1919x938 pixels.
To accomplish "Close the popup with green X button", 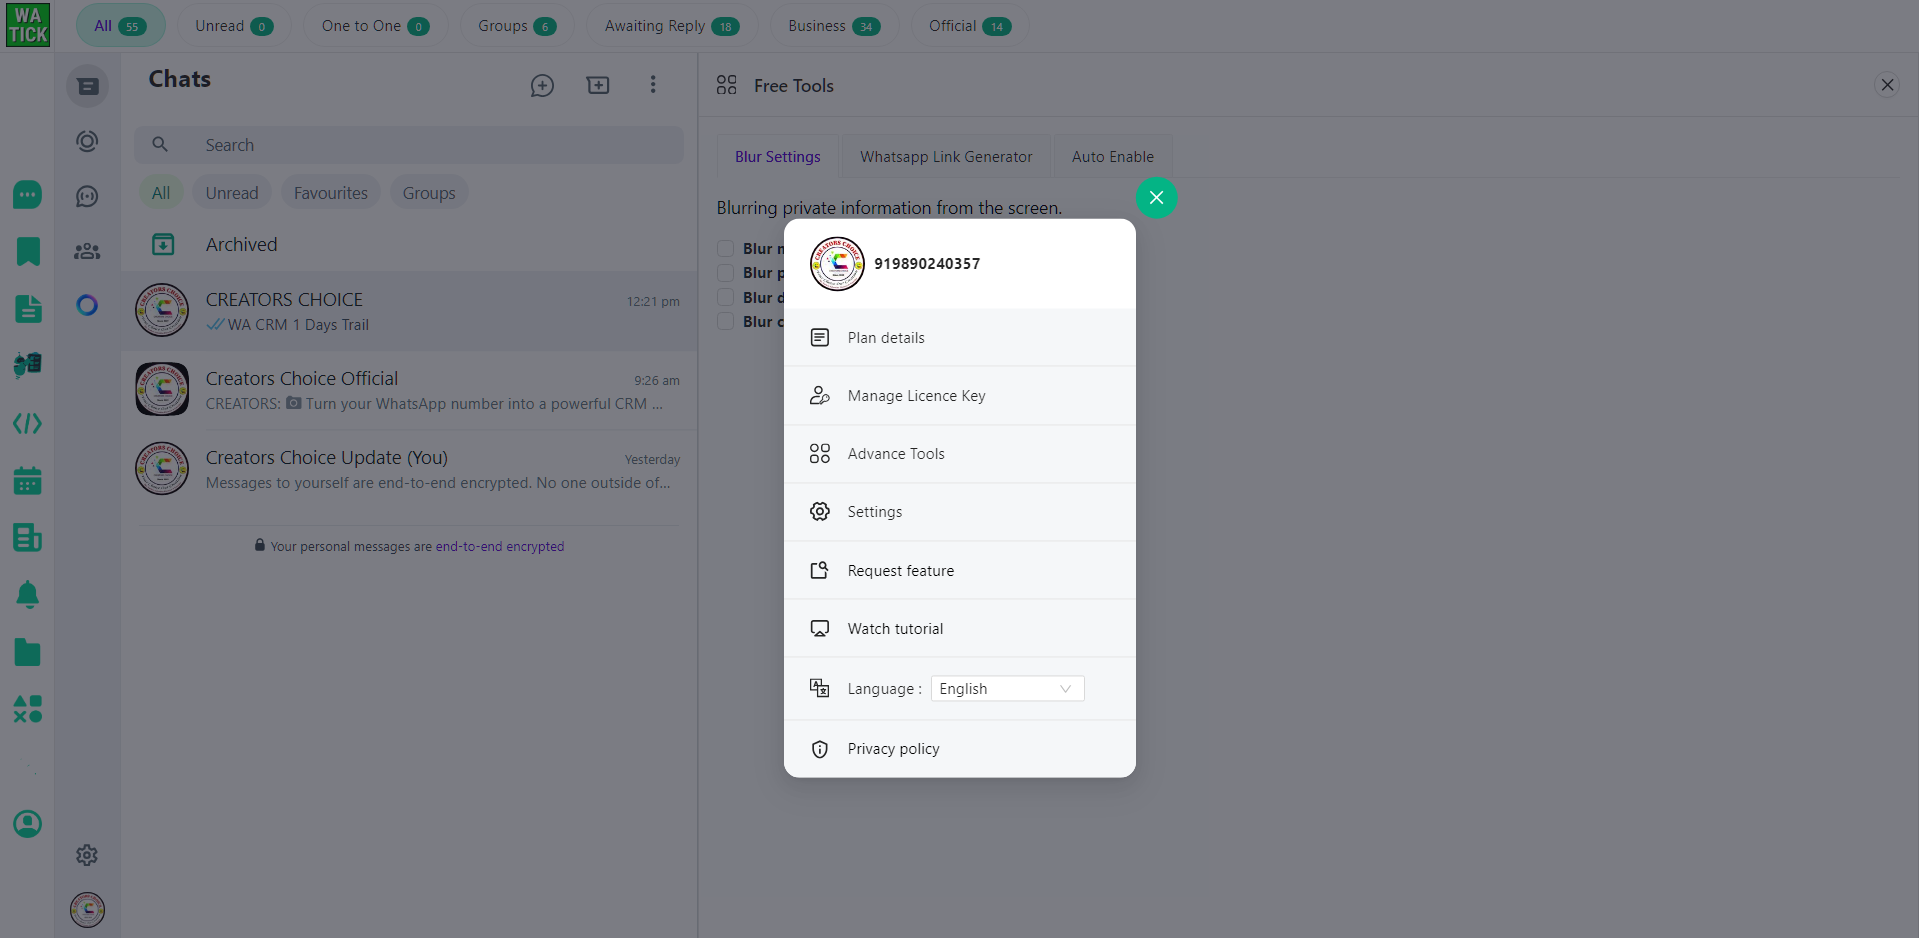I will pyautogui.click(x=1157, y=198).
